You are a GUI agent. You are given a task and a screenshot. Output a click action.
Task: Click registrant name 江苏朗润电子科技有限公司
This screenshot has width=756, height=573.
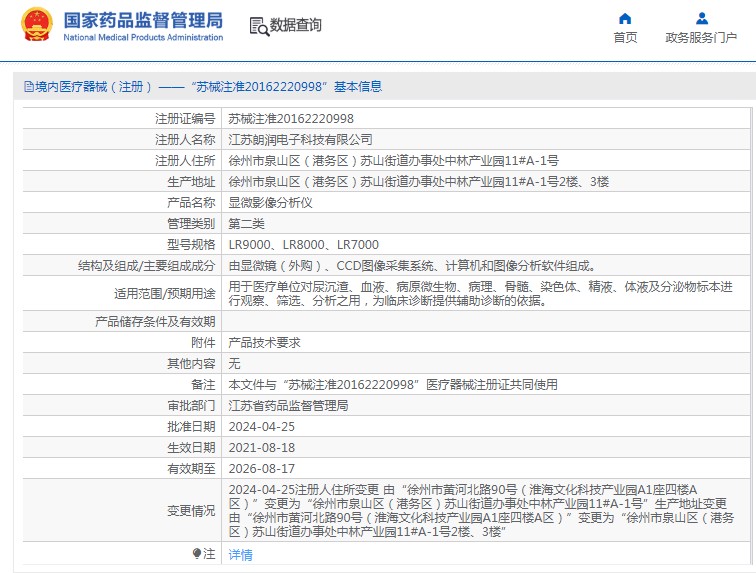(x=300, y=139)
